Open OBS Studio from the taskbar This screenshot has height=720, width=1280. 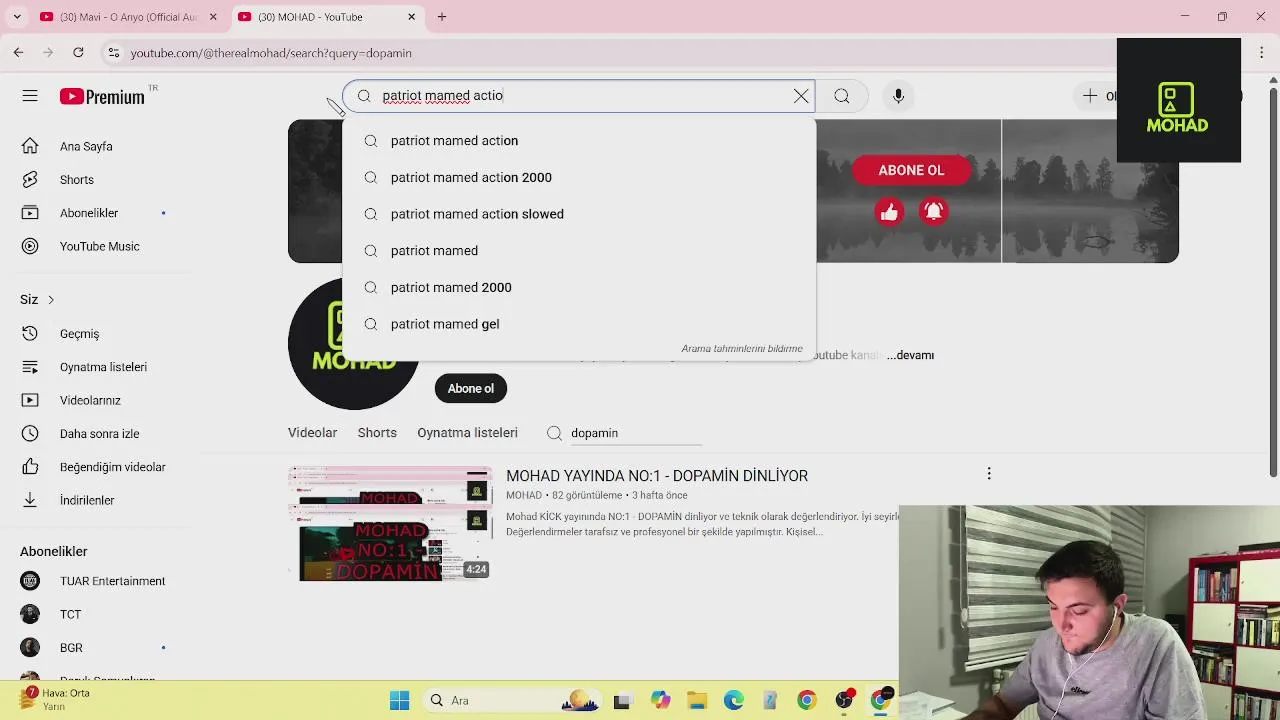tap(844, 701)
